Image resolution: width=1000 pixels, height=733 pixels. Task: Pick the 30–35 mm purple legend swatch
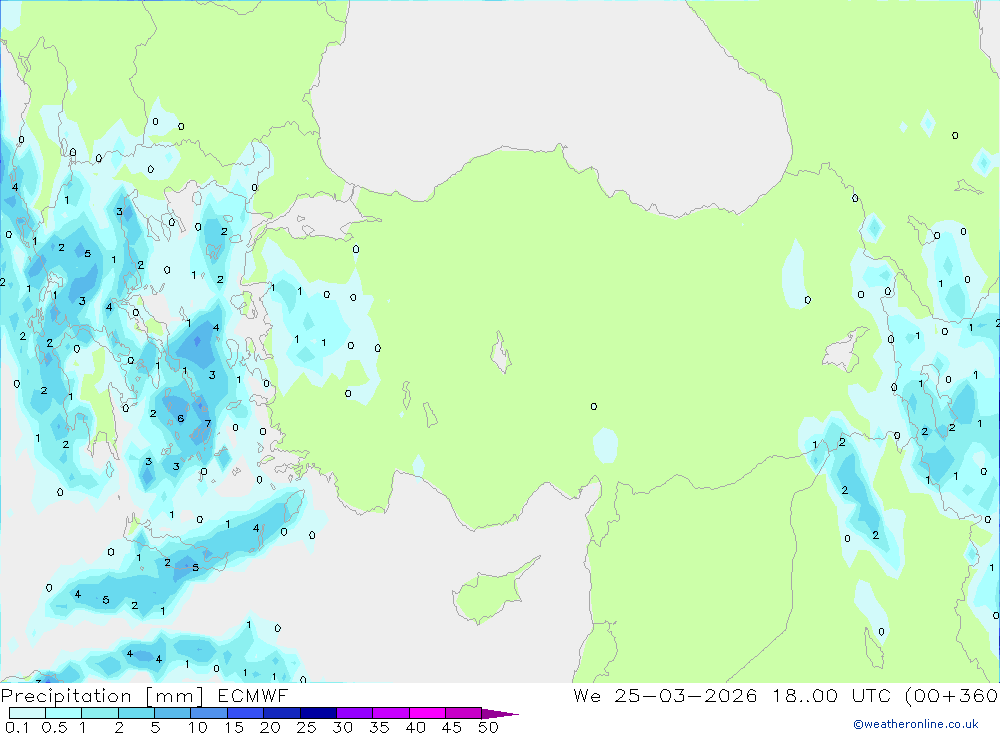click(354, 713)
